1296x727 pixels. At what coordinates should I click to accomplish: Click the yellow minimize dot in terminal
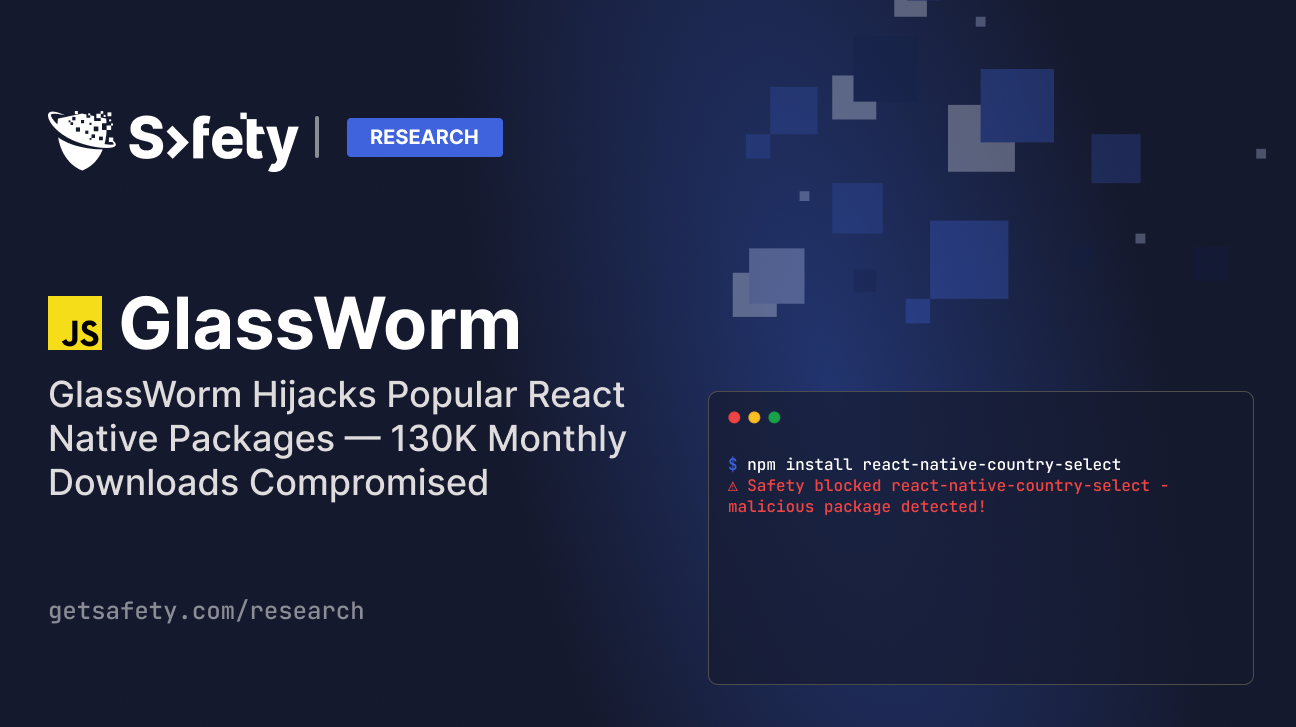point(754,417)
